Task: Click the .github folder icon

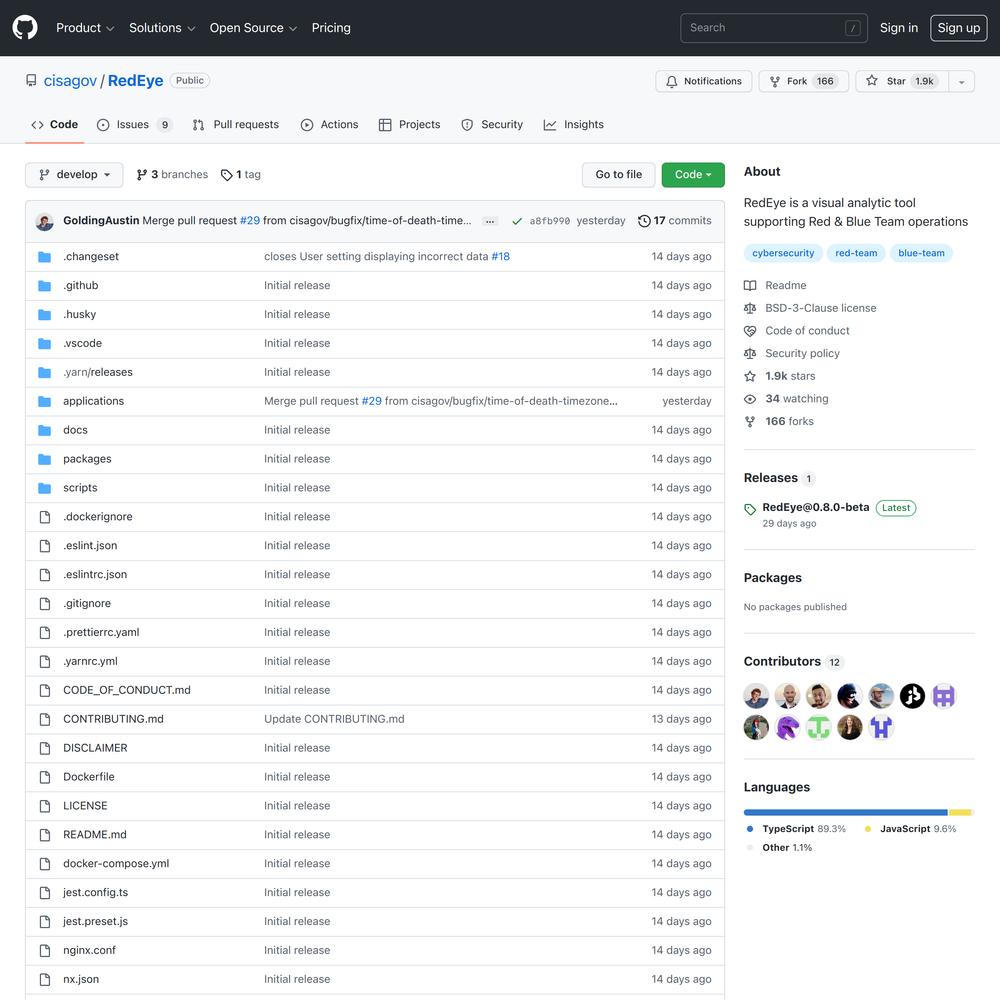Action: (x=45, y=286)
